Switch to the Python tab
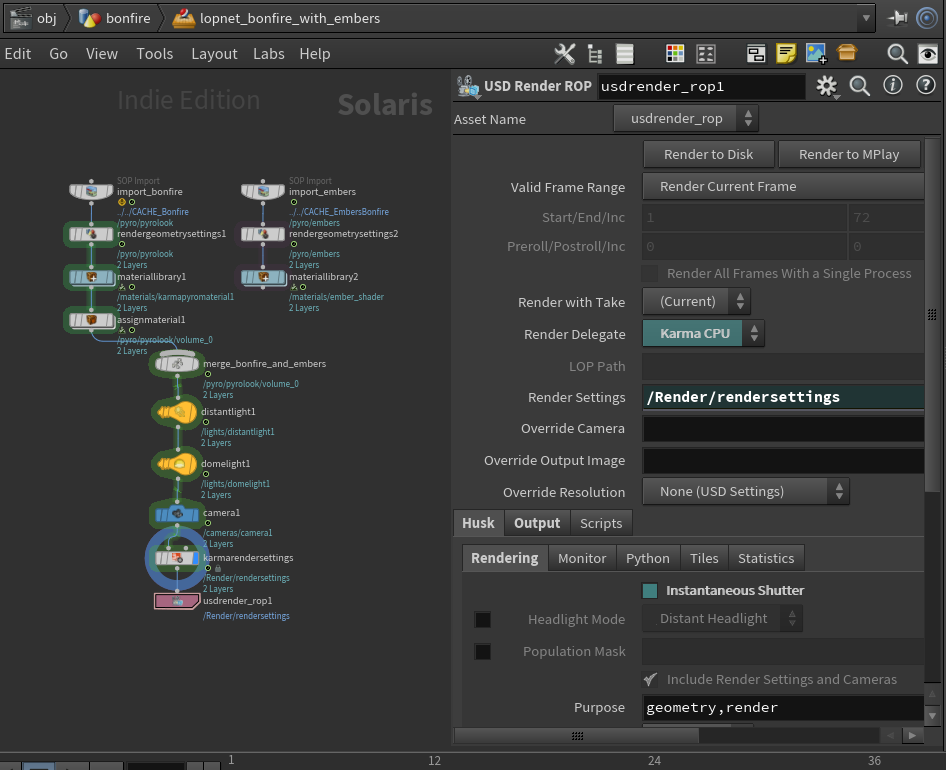This screenshot has height=770, width=946. [x=647, y=558]
